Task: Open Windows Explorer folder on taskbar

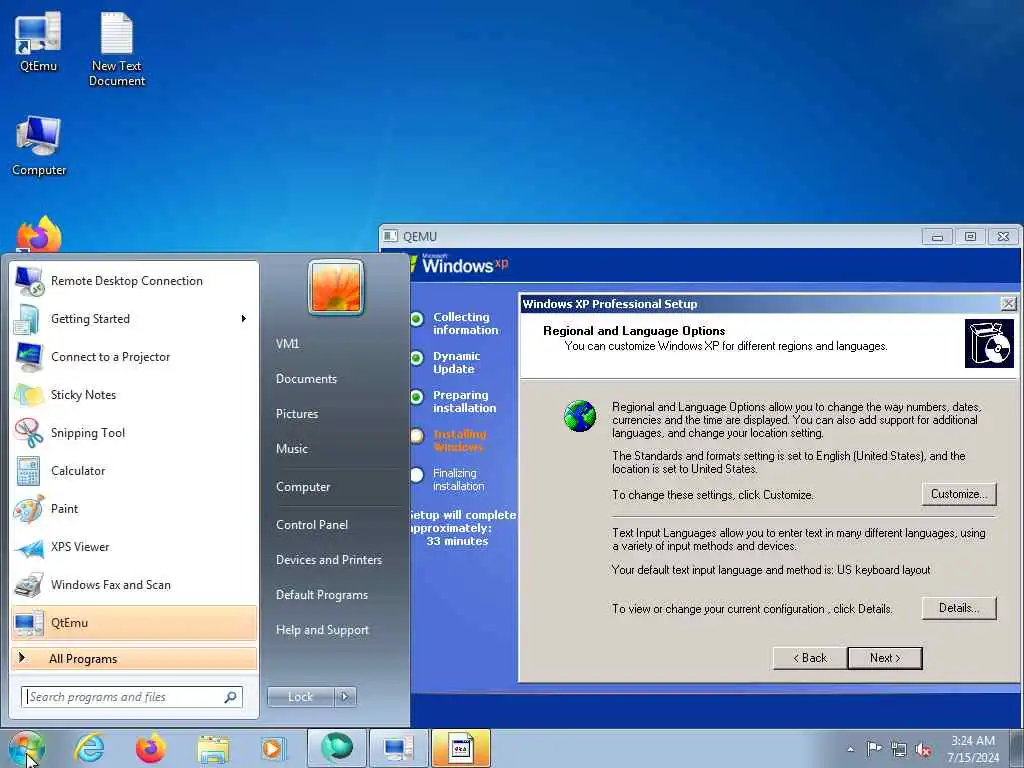Action: pyautogui.click(x=213, y=749)
